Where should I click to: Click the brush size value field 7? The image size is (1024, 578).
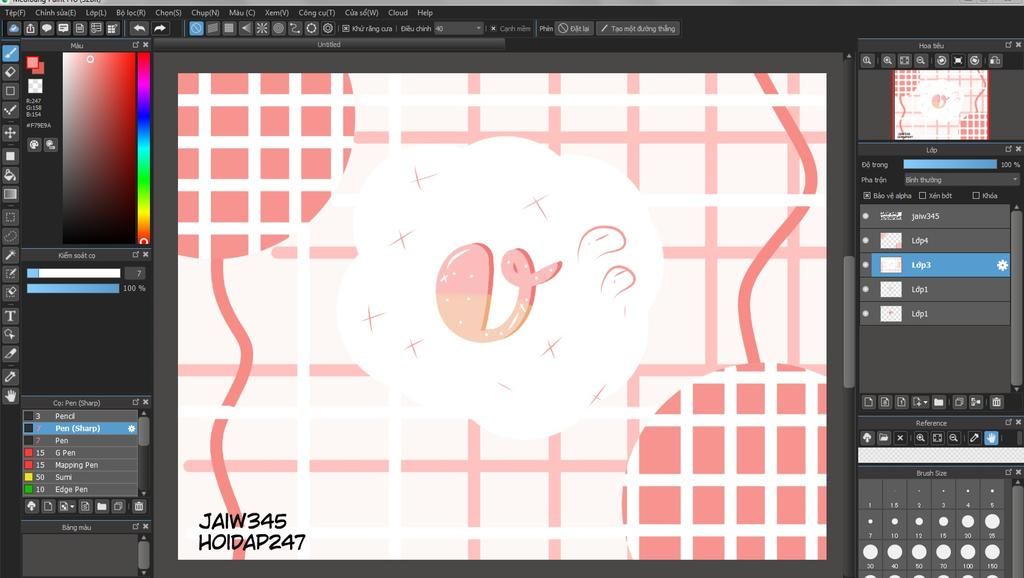135,273
